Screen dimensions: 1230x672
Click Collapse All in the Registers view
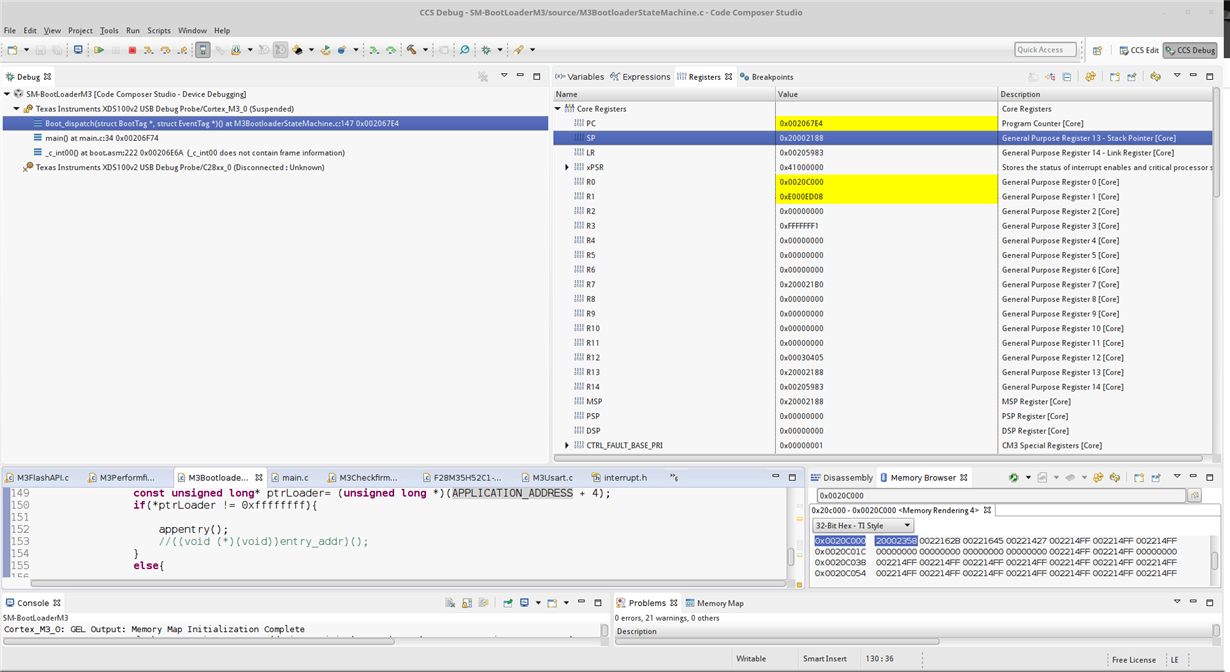1067,77
